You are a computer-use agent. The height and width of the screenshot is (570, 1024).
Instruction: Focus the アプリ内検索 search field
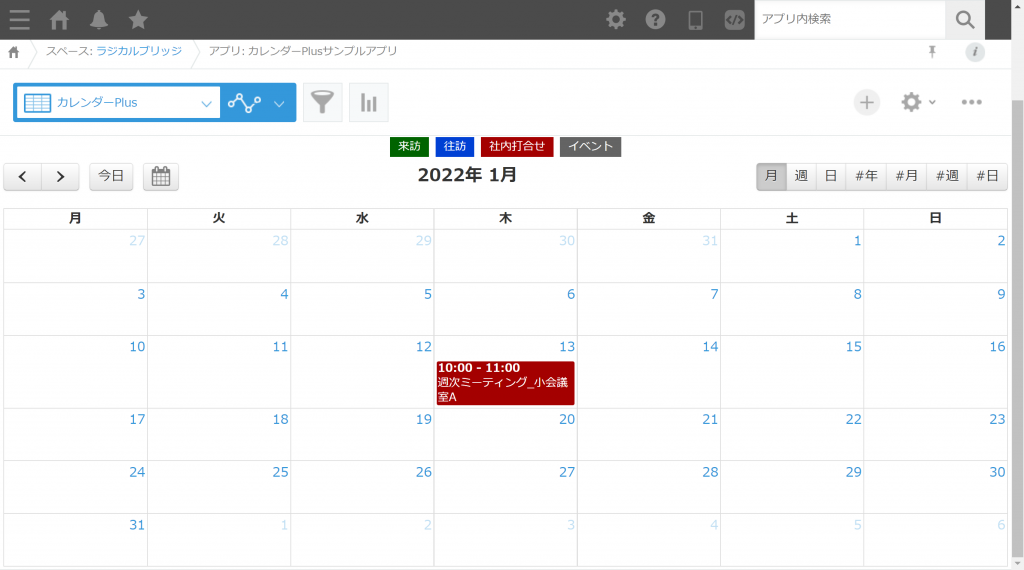tap(850, 20)
